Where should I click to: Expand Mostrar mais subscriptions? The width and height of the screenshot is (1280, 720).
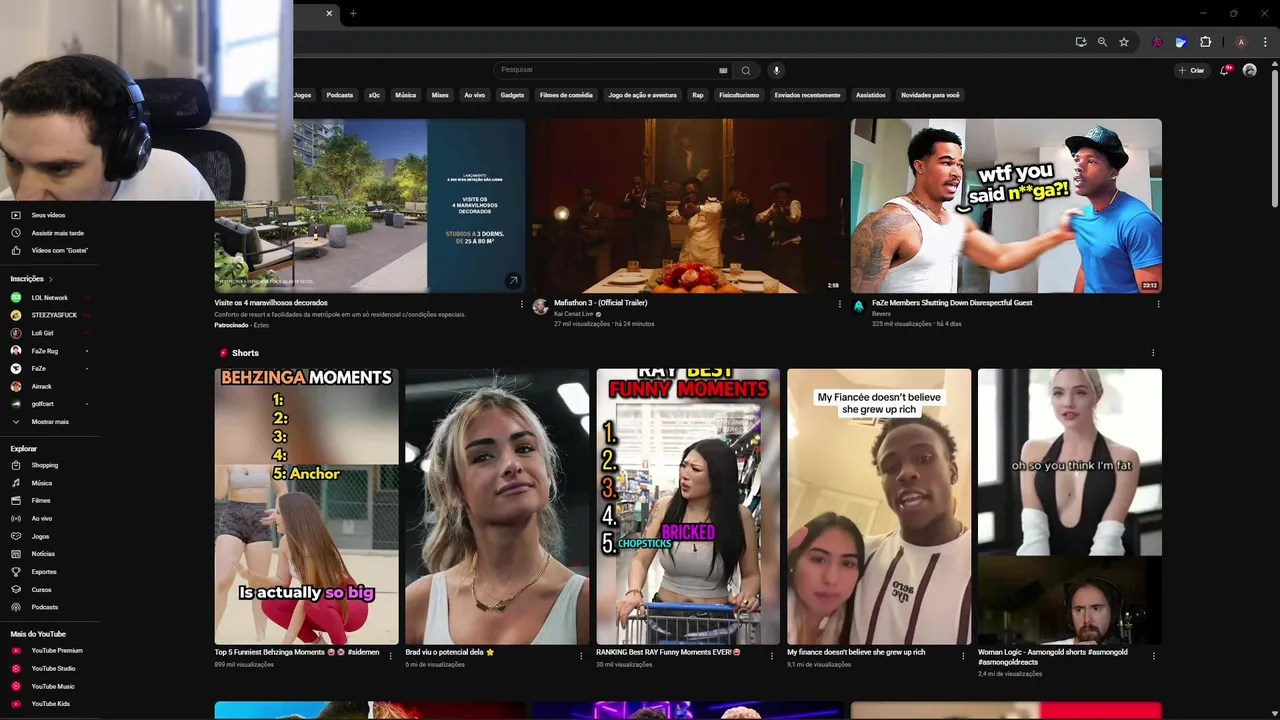coord(50,422)
